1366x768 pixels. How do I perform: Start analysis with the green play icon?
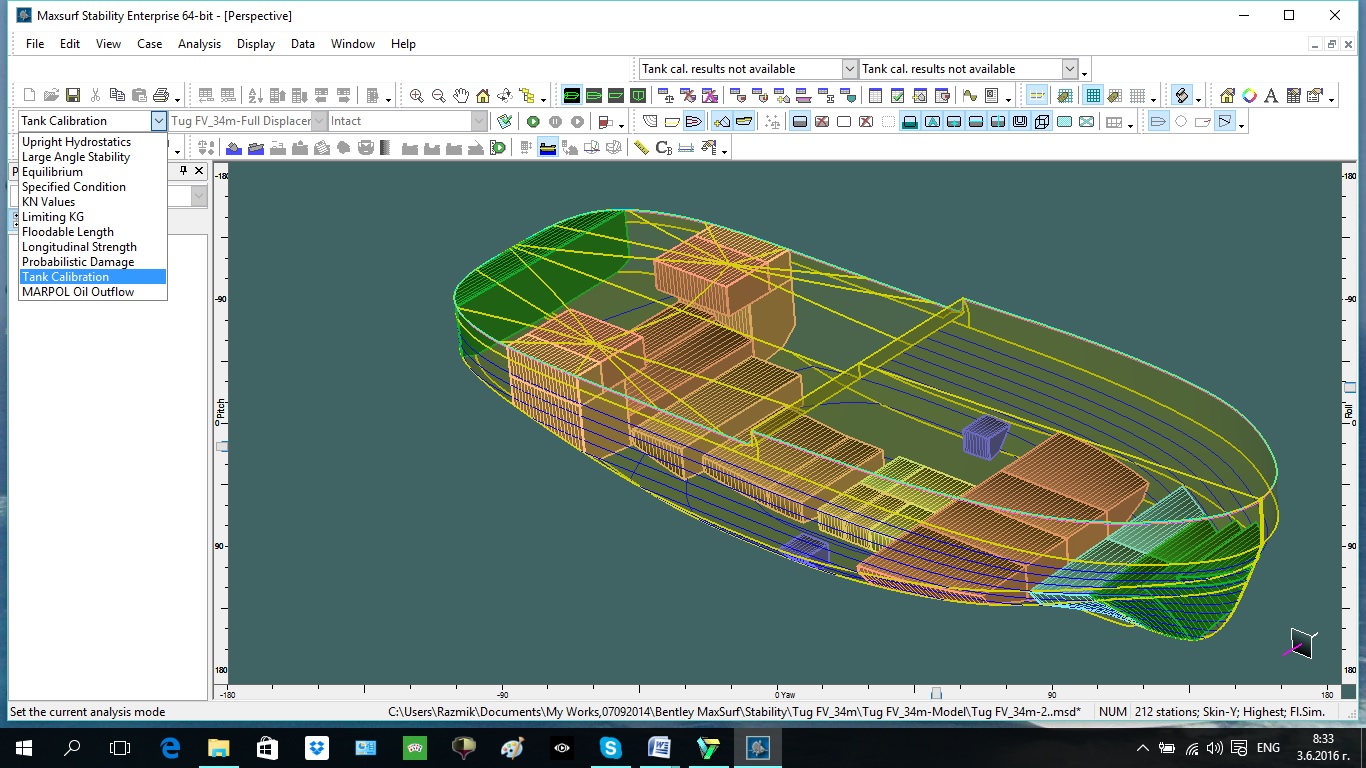533,122
